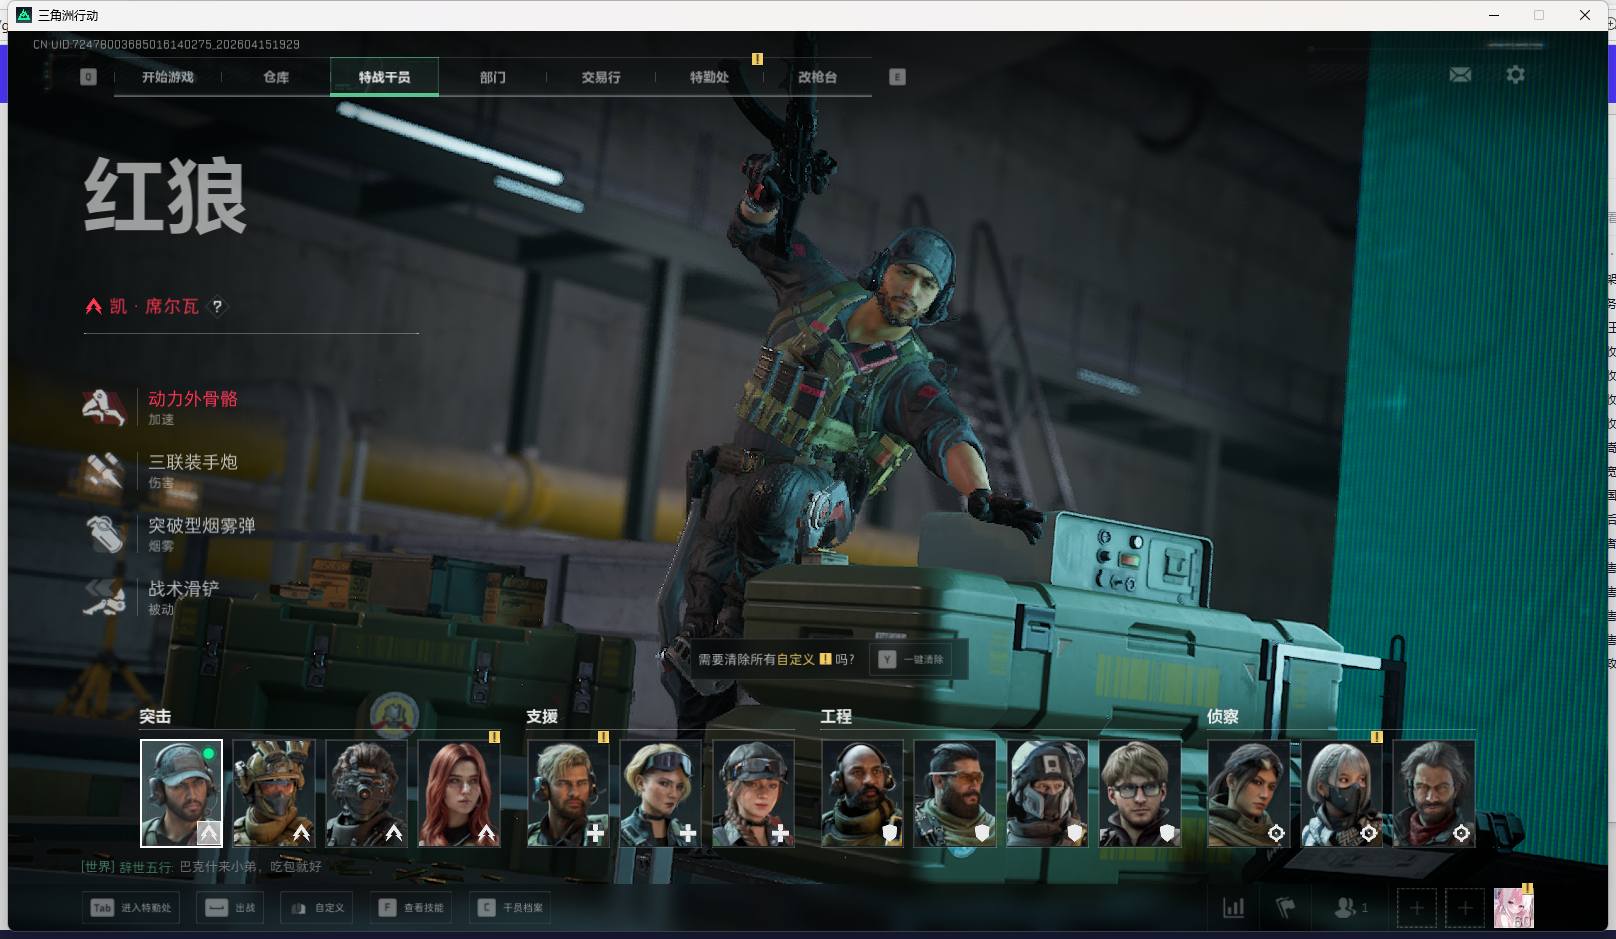Switch to the 开始游戏 tab
1616x939 pixels.
point(168,77)
